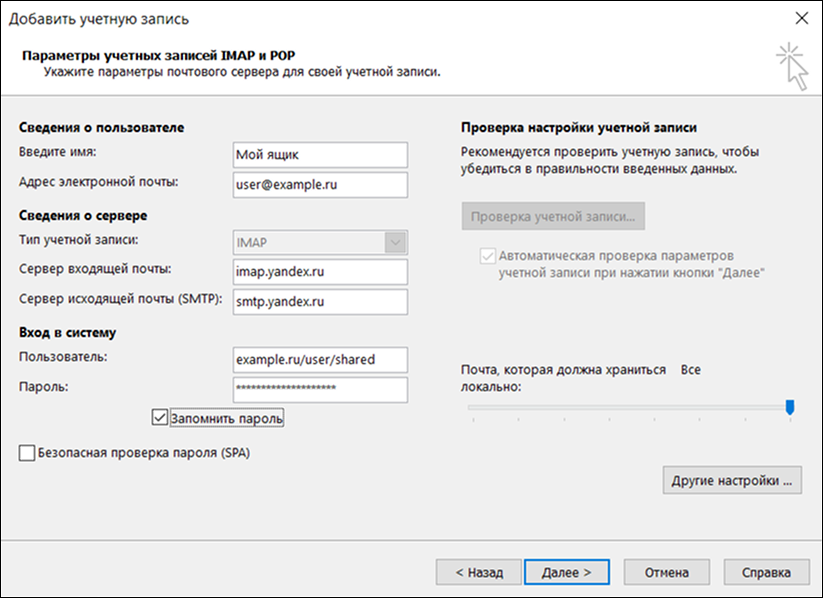The image size is (823, 598).
Task: Enable 'Безопасная проверка пароля (SPA)' checkbox
Action: 26,453
